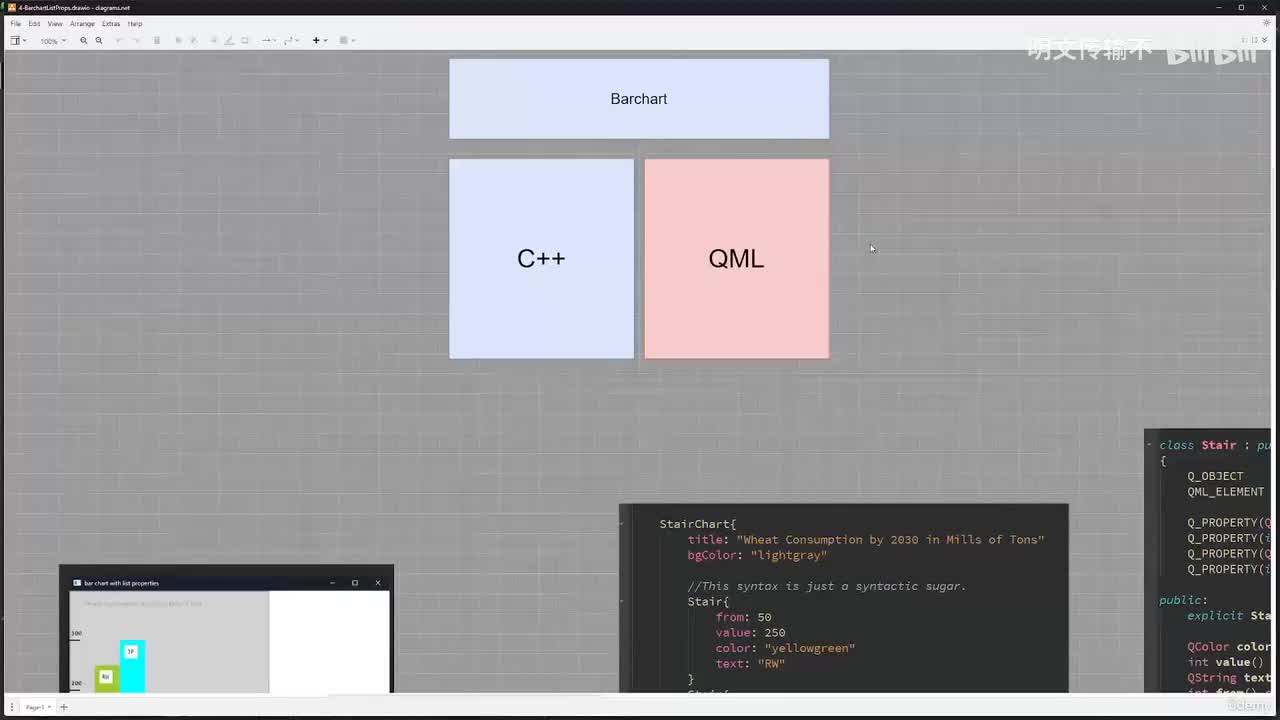Open the pages menu dots icon
This screenshot has height=720, width=1280.
(12, 707)
